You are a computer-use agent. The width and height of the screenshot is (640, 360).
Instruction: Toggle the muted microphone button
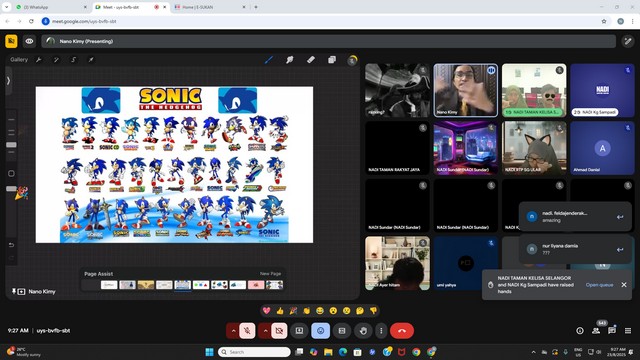pos(247,331)
